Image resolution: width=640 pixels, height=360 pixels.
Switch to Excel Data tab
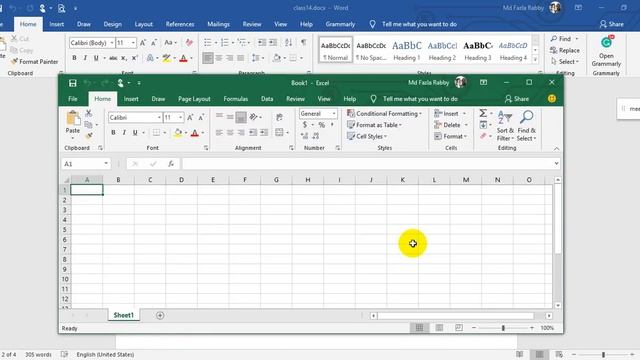pos(267,99)
